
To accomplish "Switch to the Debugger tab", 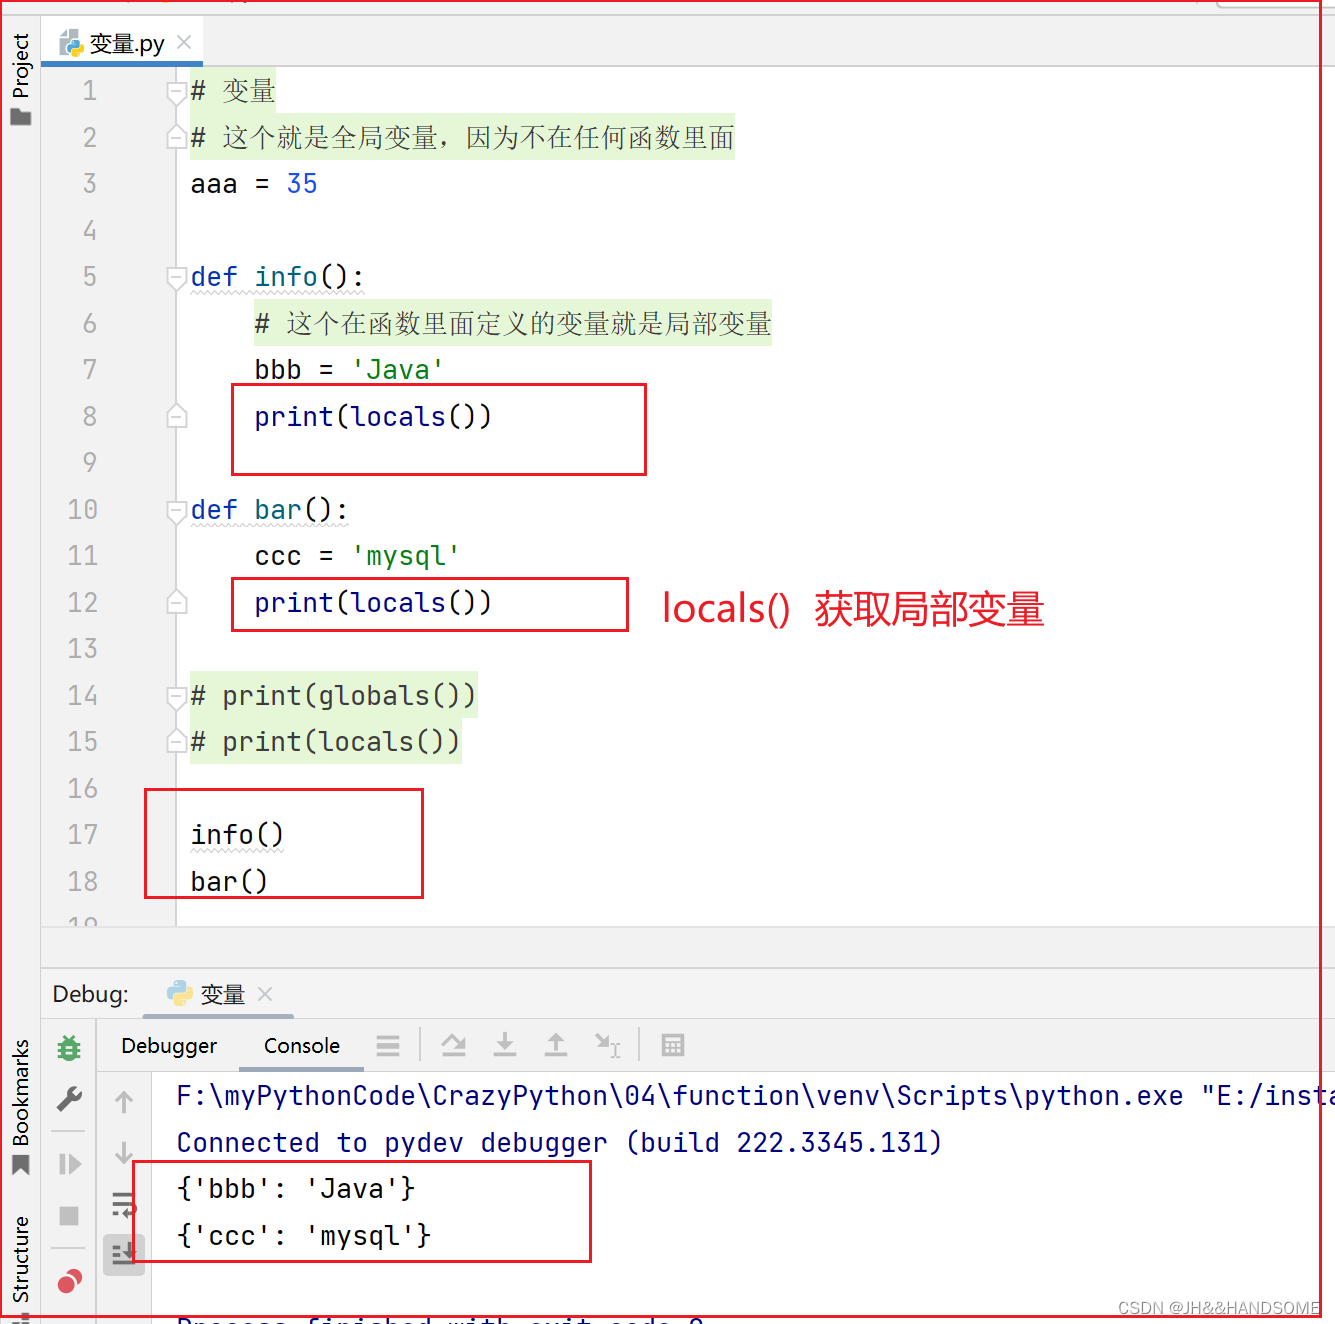I will click(x=169, y=1046).
